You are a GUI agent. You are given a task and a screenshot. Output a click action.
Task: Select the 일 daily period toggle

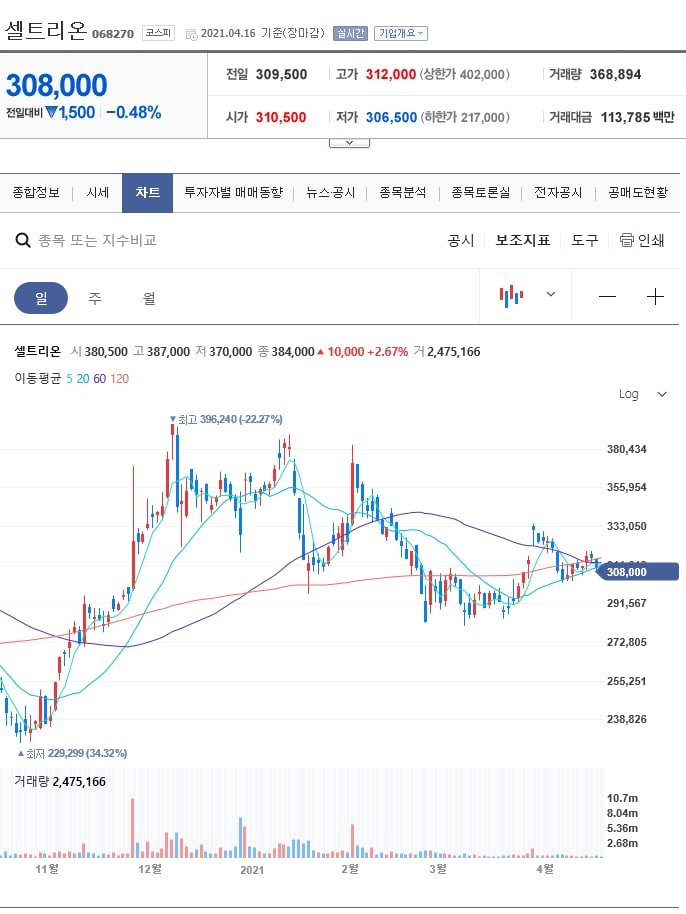coord(41,298)
